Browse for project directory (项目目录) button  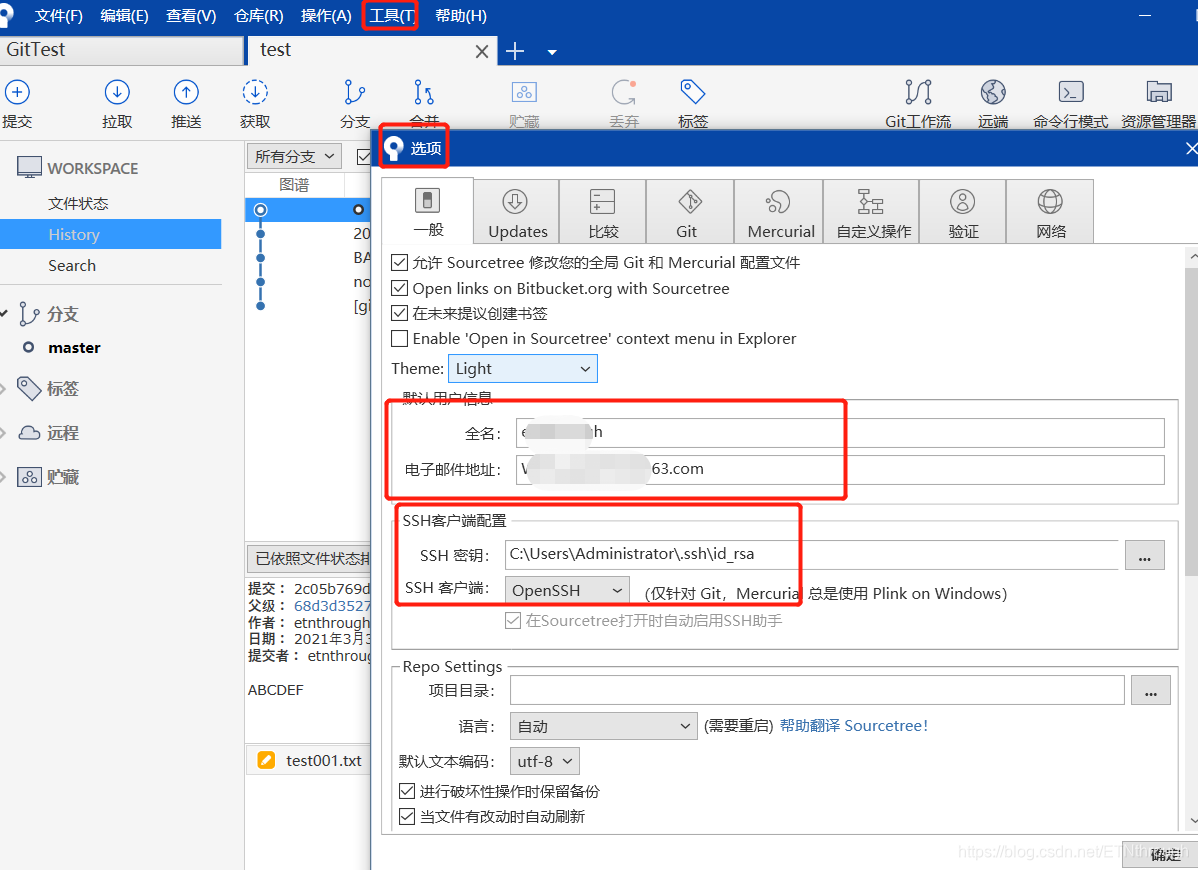(1151, 690)
